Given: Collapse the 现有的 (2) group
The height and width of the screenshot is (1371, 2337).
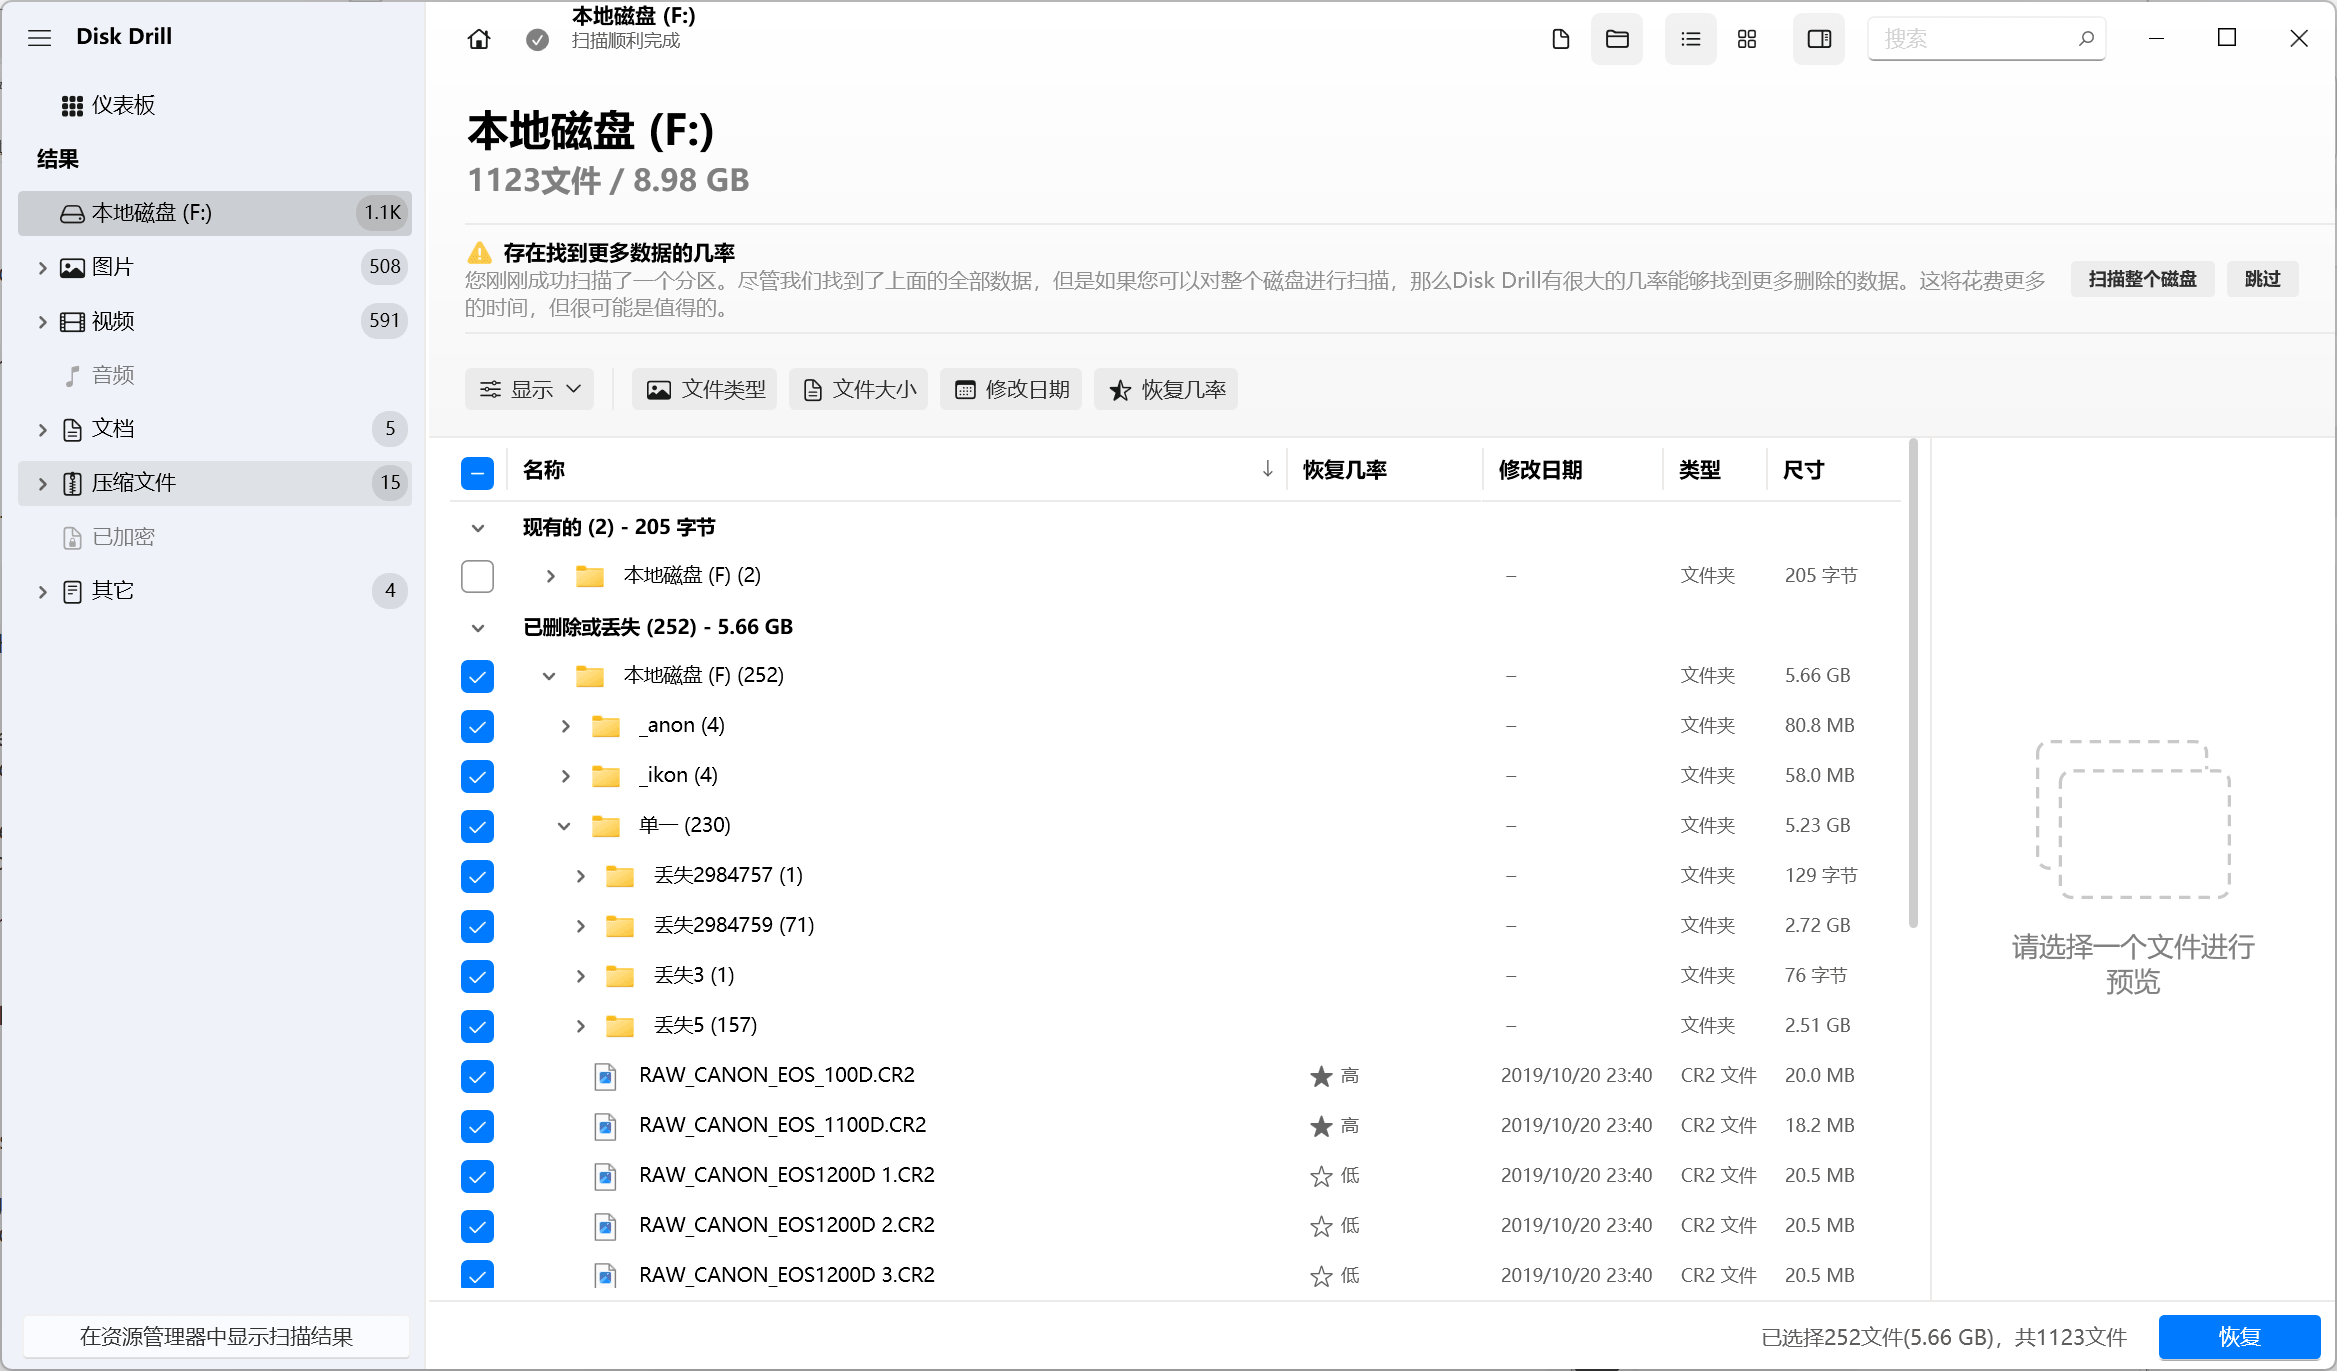Looking at the screenshot, I should [478, 528].
